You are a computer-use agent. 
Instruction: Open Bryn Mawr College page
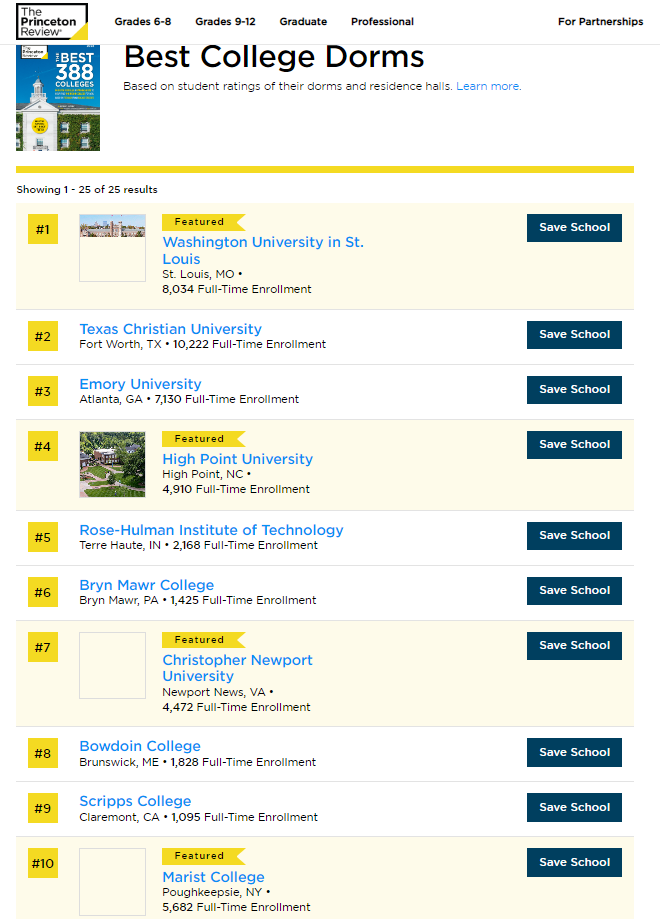click(147, 585)
